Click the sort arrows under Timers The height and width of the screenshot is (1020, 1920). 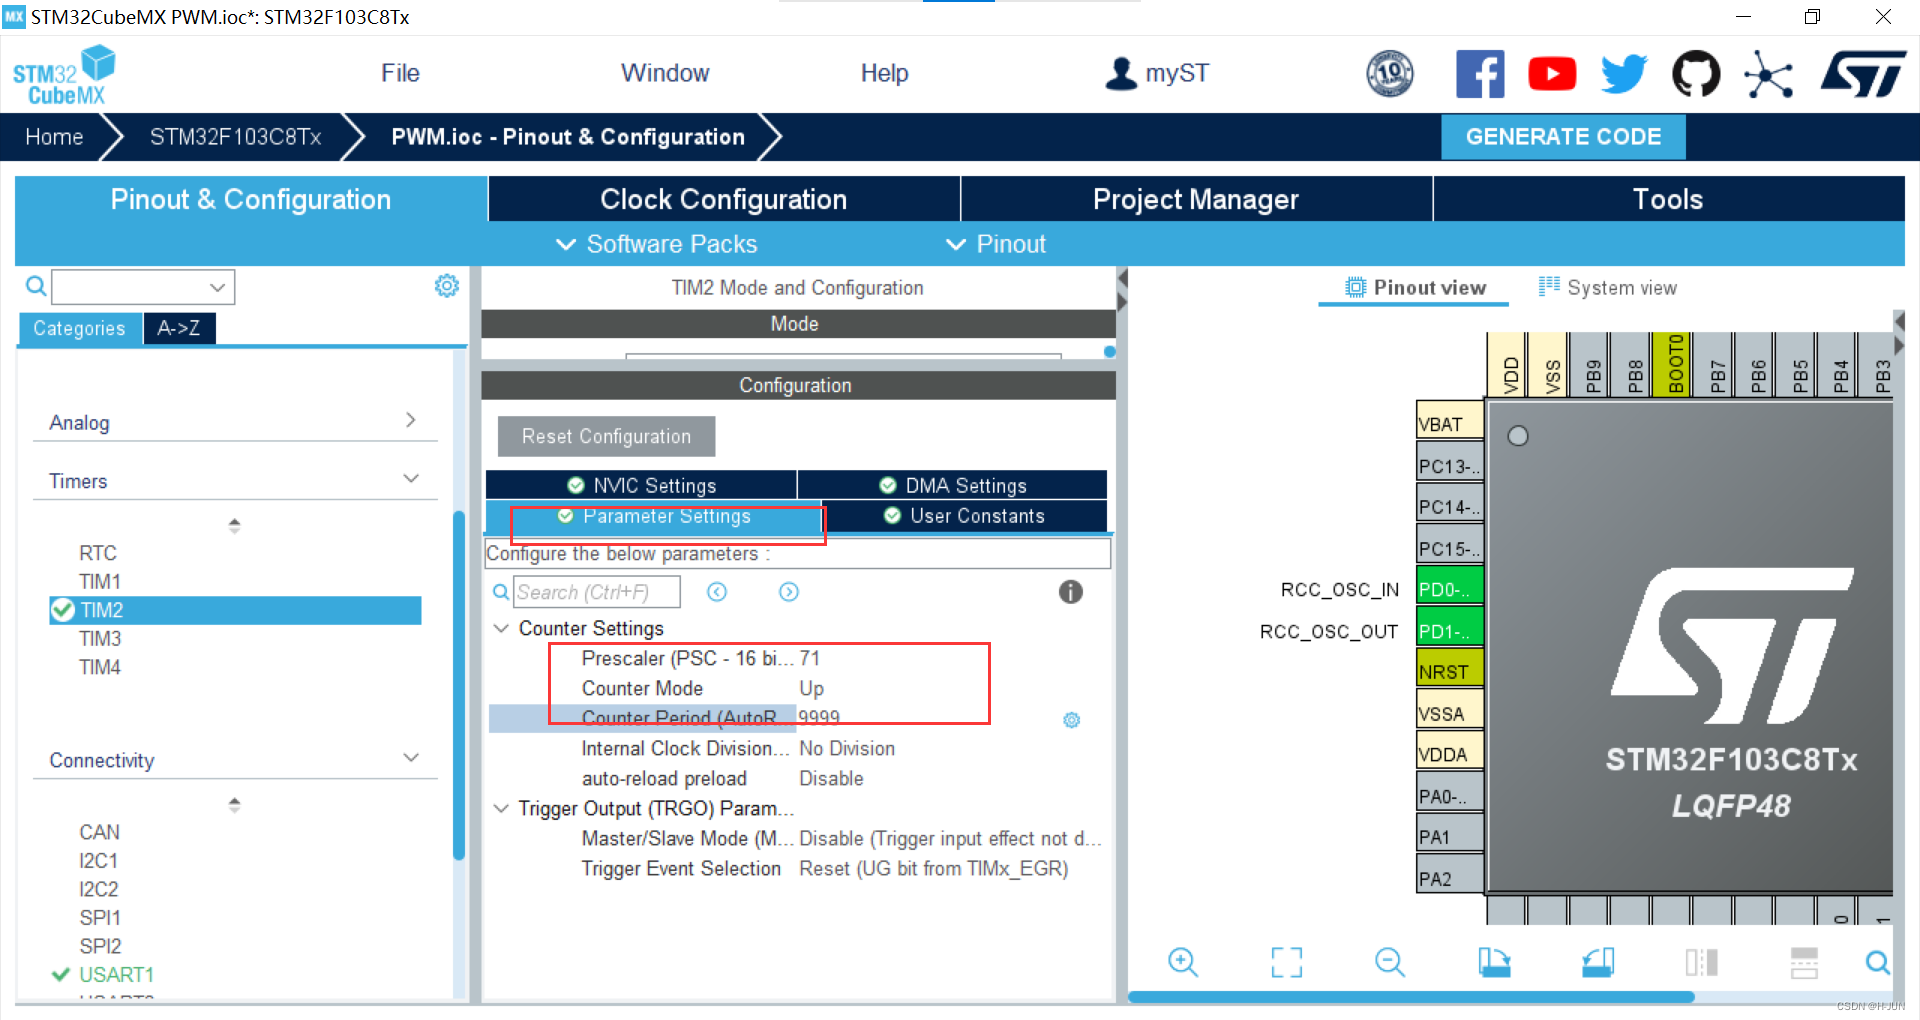(234, 525)
